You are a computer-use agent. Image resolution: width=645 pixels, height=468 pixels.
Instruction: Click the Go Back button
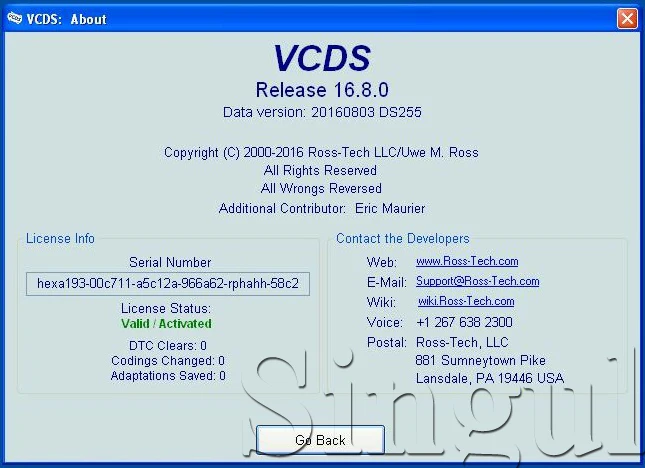[x=320, y=440]
